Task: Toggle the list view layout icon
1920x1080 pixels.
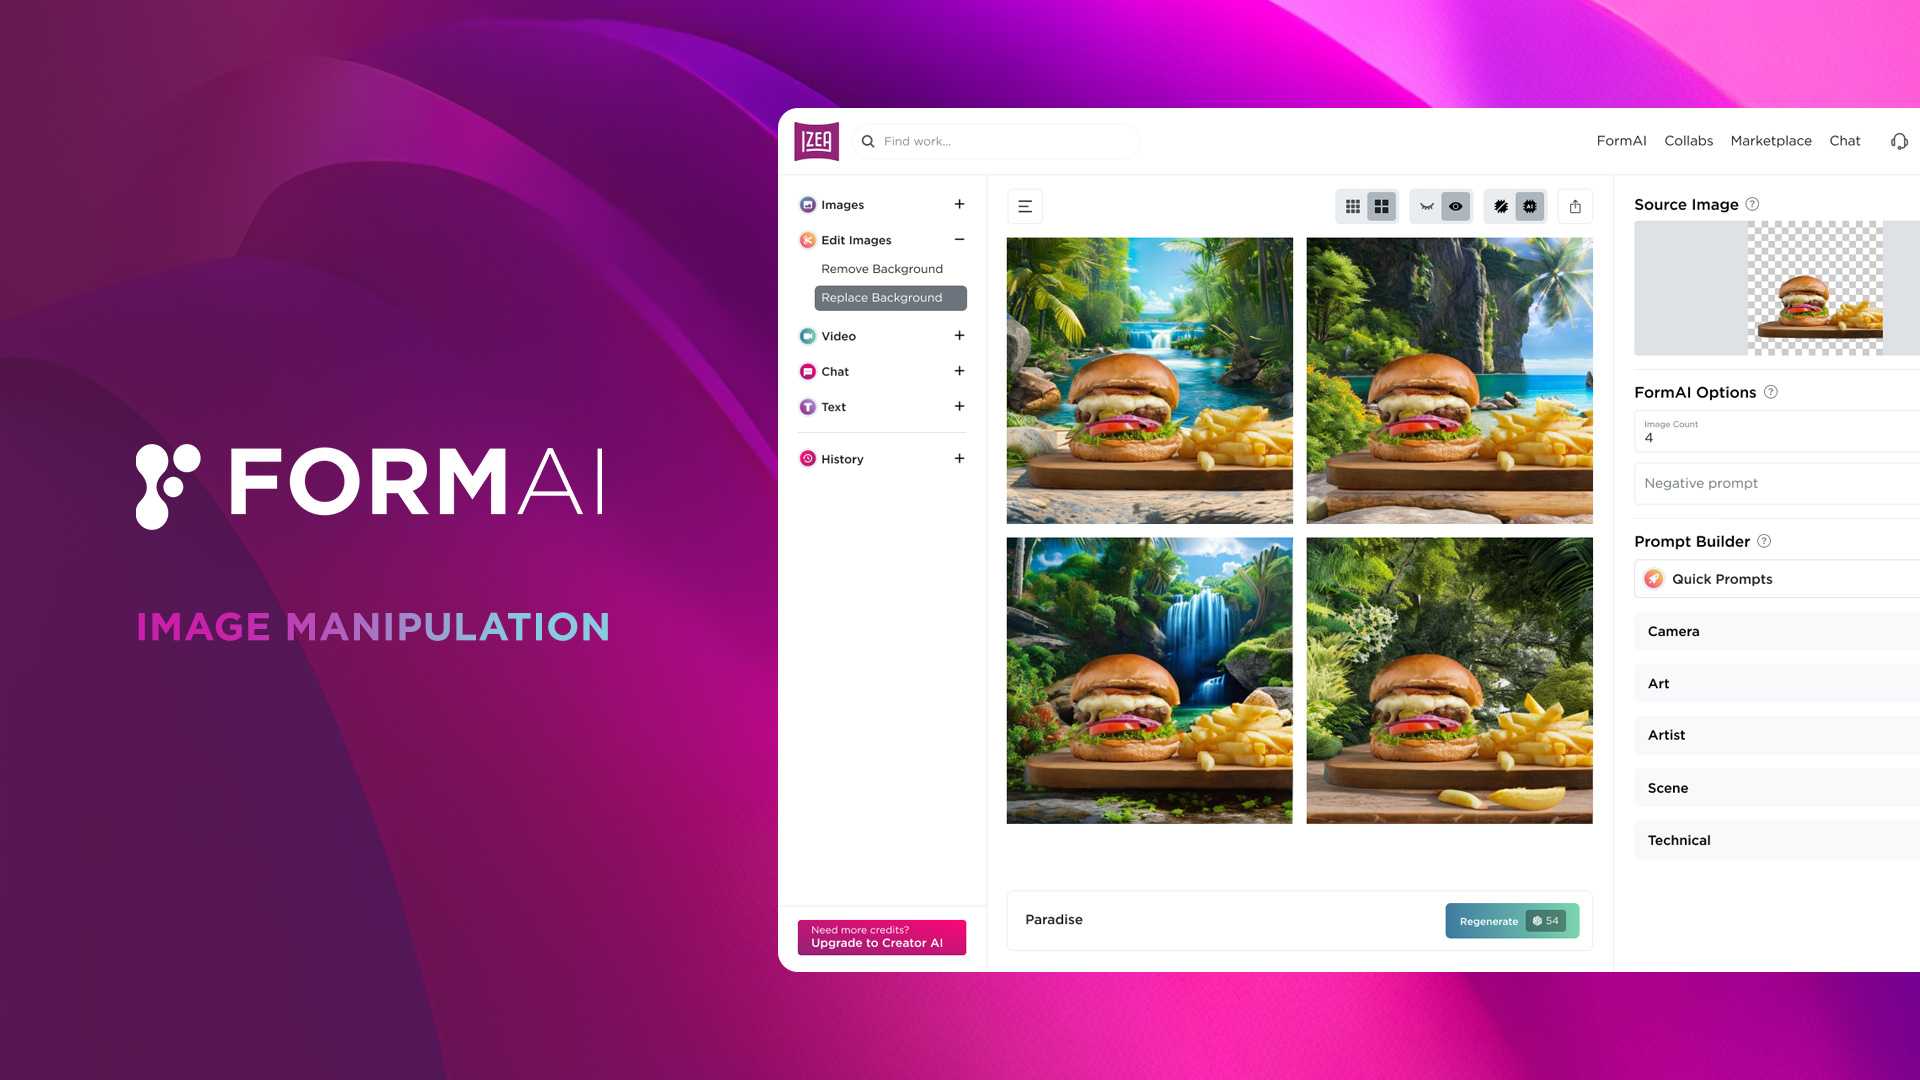Action: click(1026, 206)
